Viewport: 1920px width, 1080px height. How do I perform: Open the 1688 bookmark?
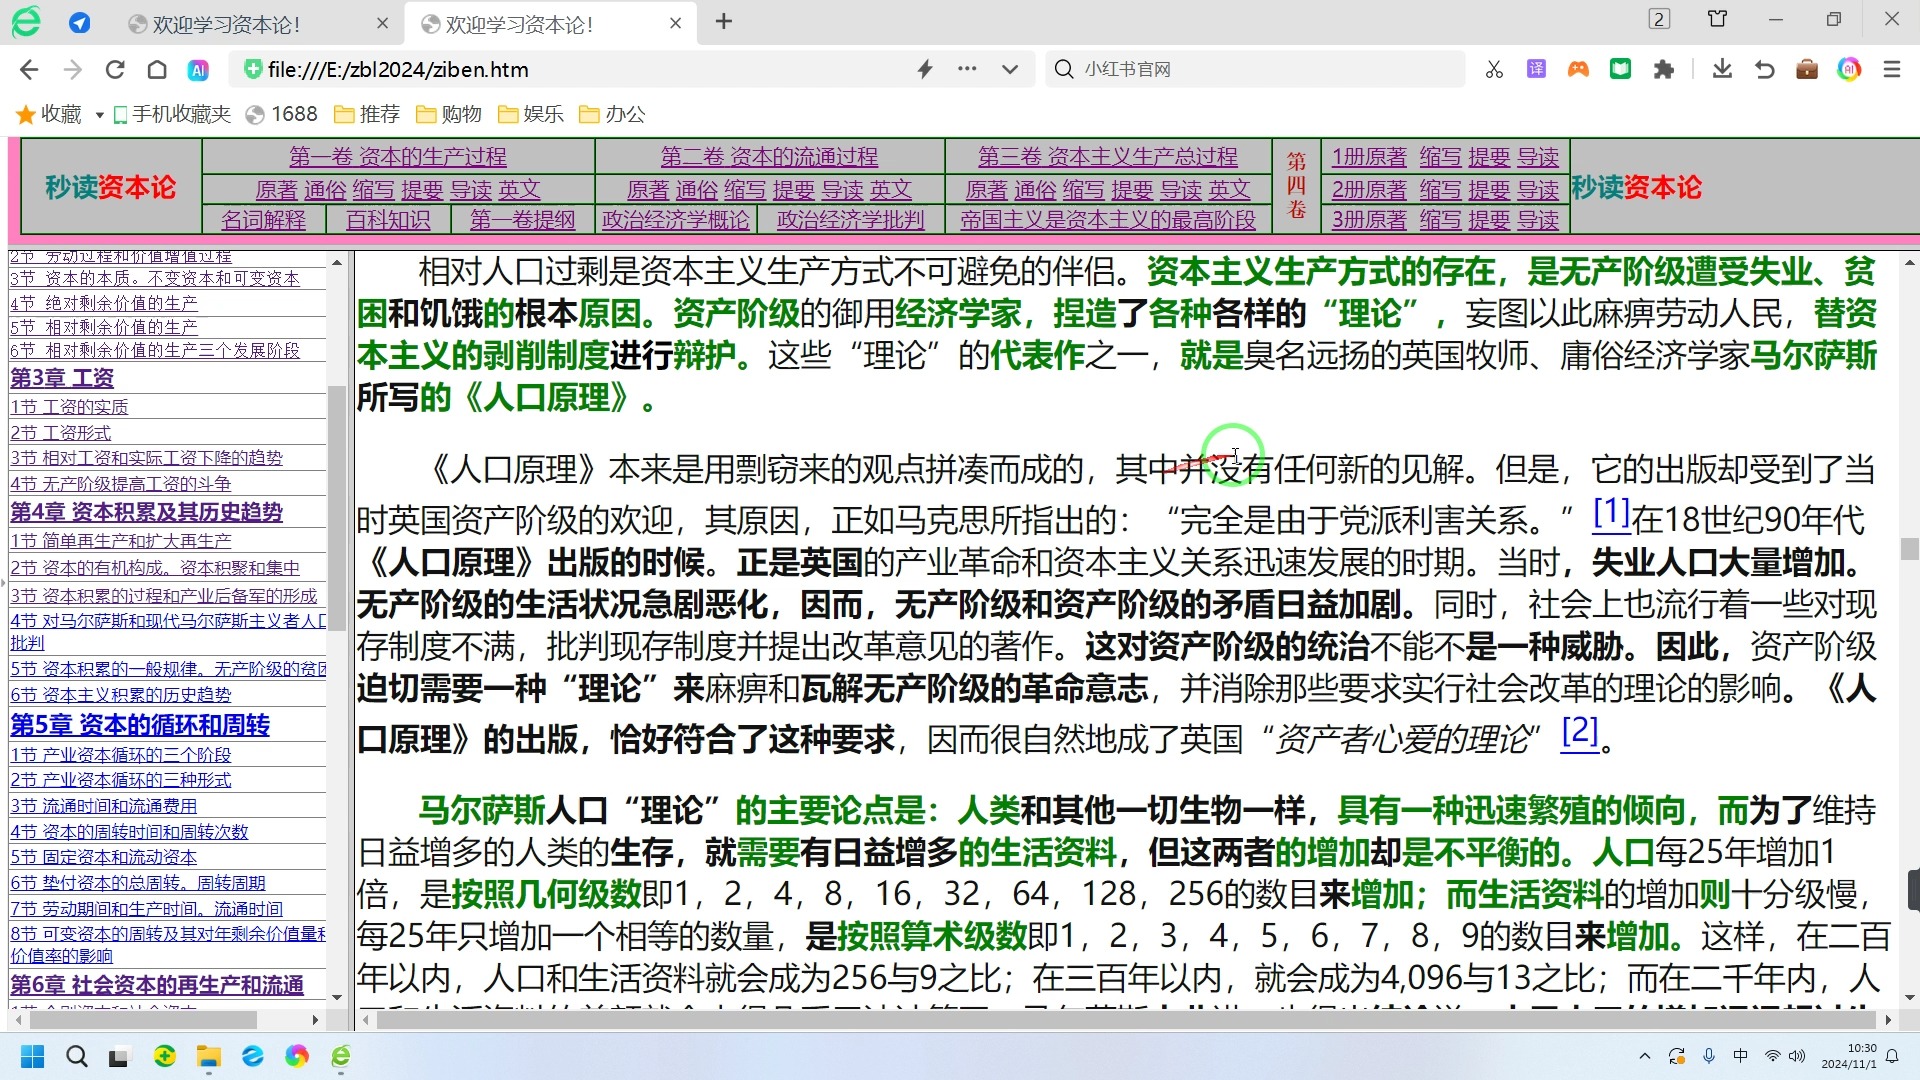coord(282,114)
